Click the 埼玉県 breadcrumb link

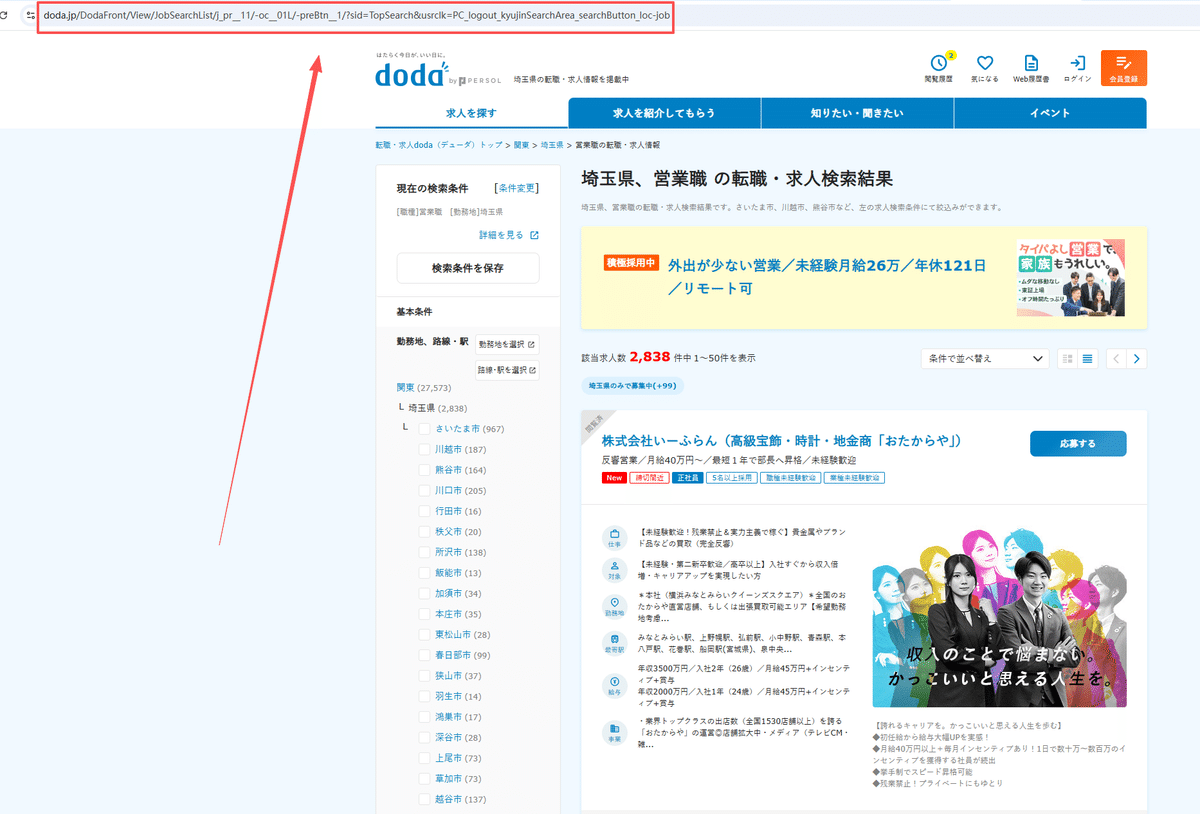click(552, 145)
